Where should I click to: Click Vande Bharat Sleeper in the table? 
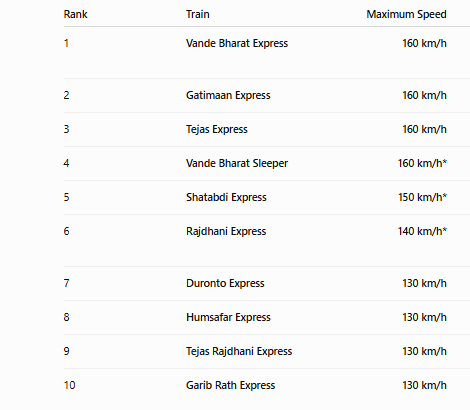237,163
